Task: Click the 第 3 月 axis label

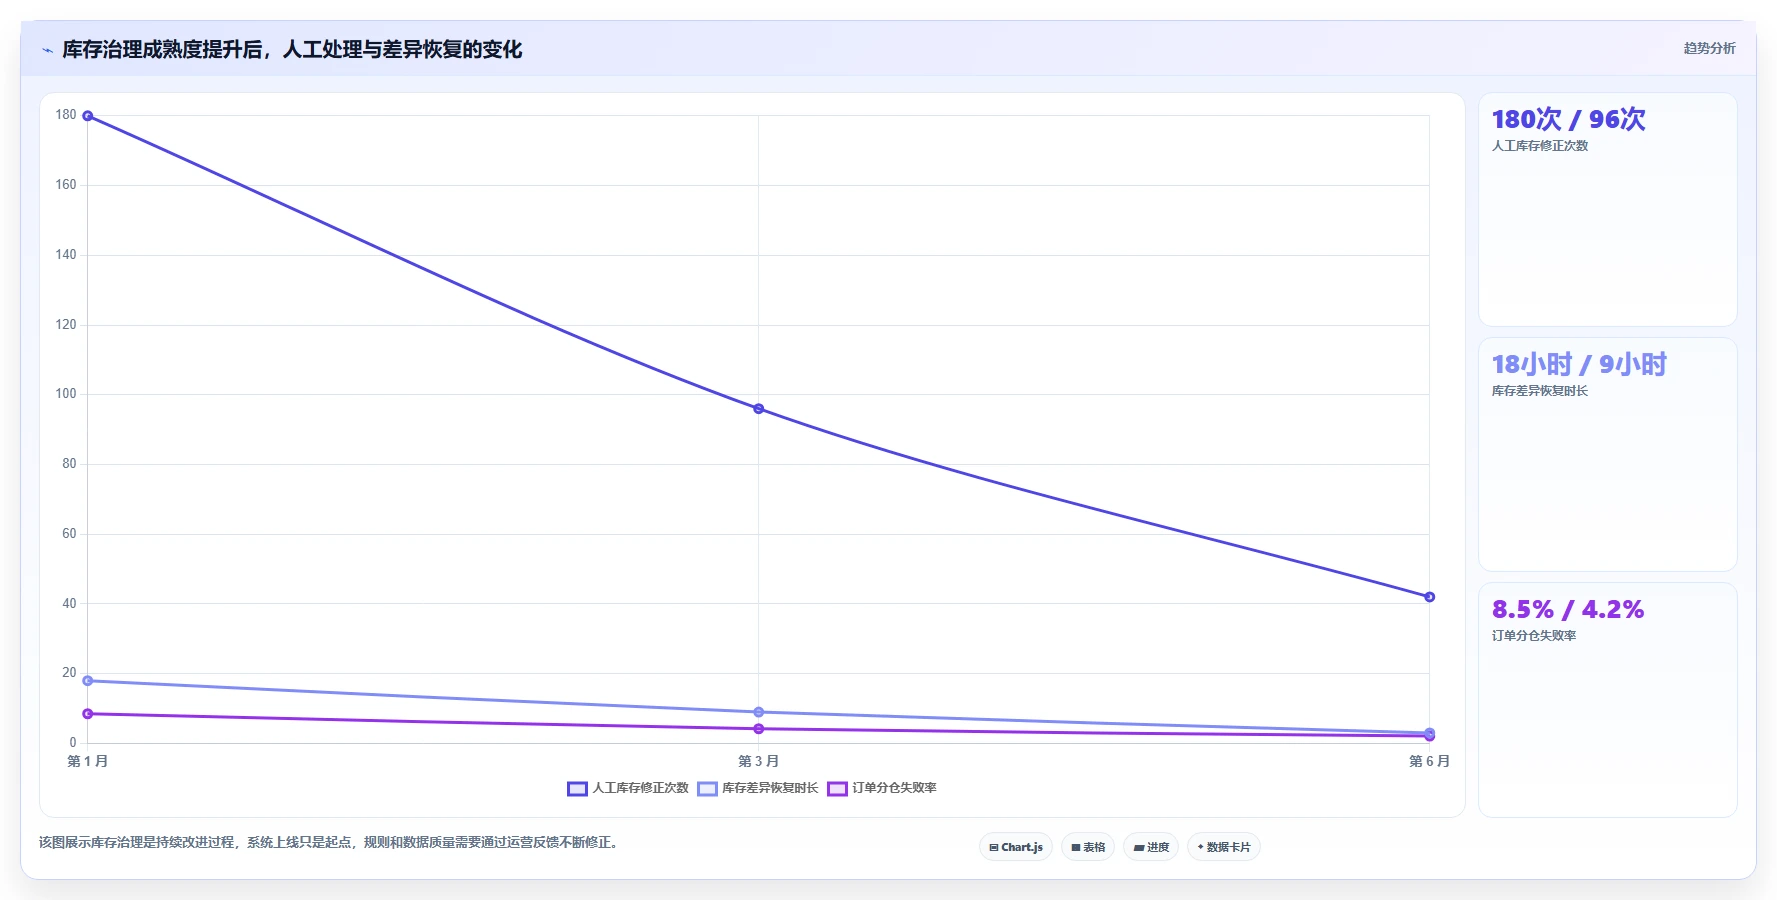Action: 758,761
